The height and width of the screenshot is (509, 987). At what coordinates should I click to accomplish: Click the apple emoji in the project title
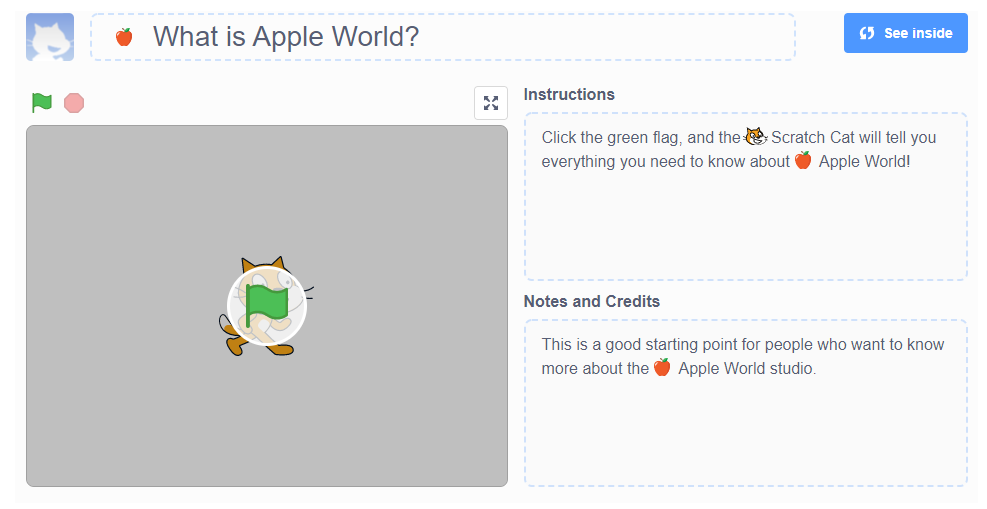tap(124, 37)
